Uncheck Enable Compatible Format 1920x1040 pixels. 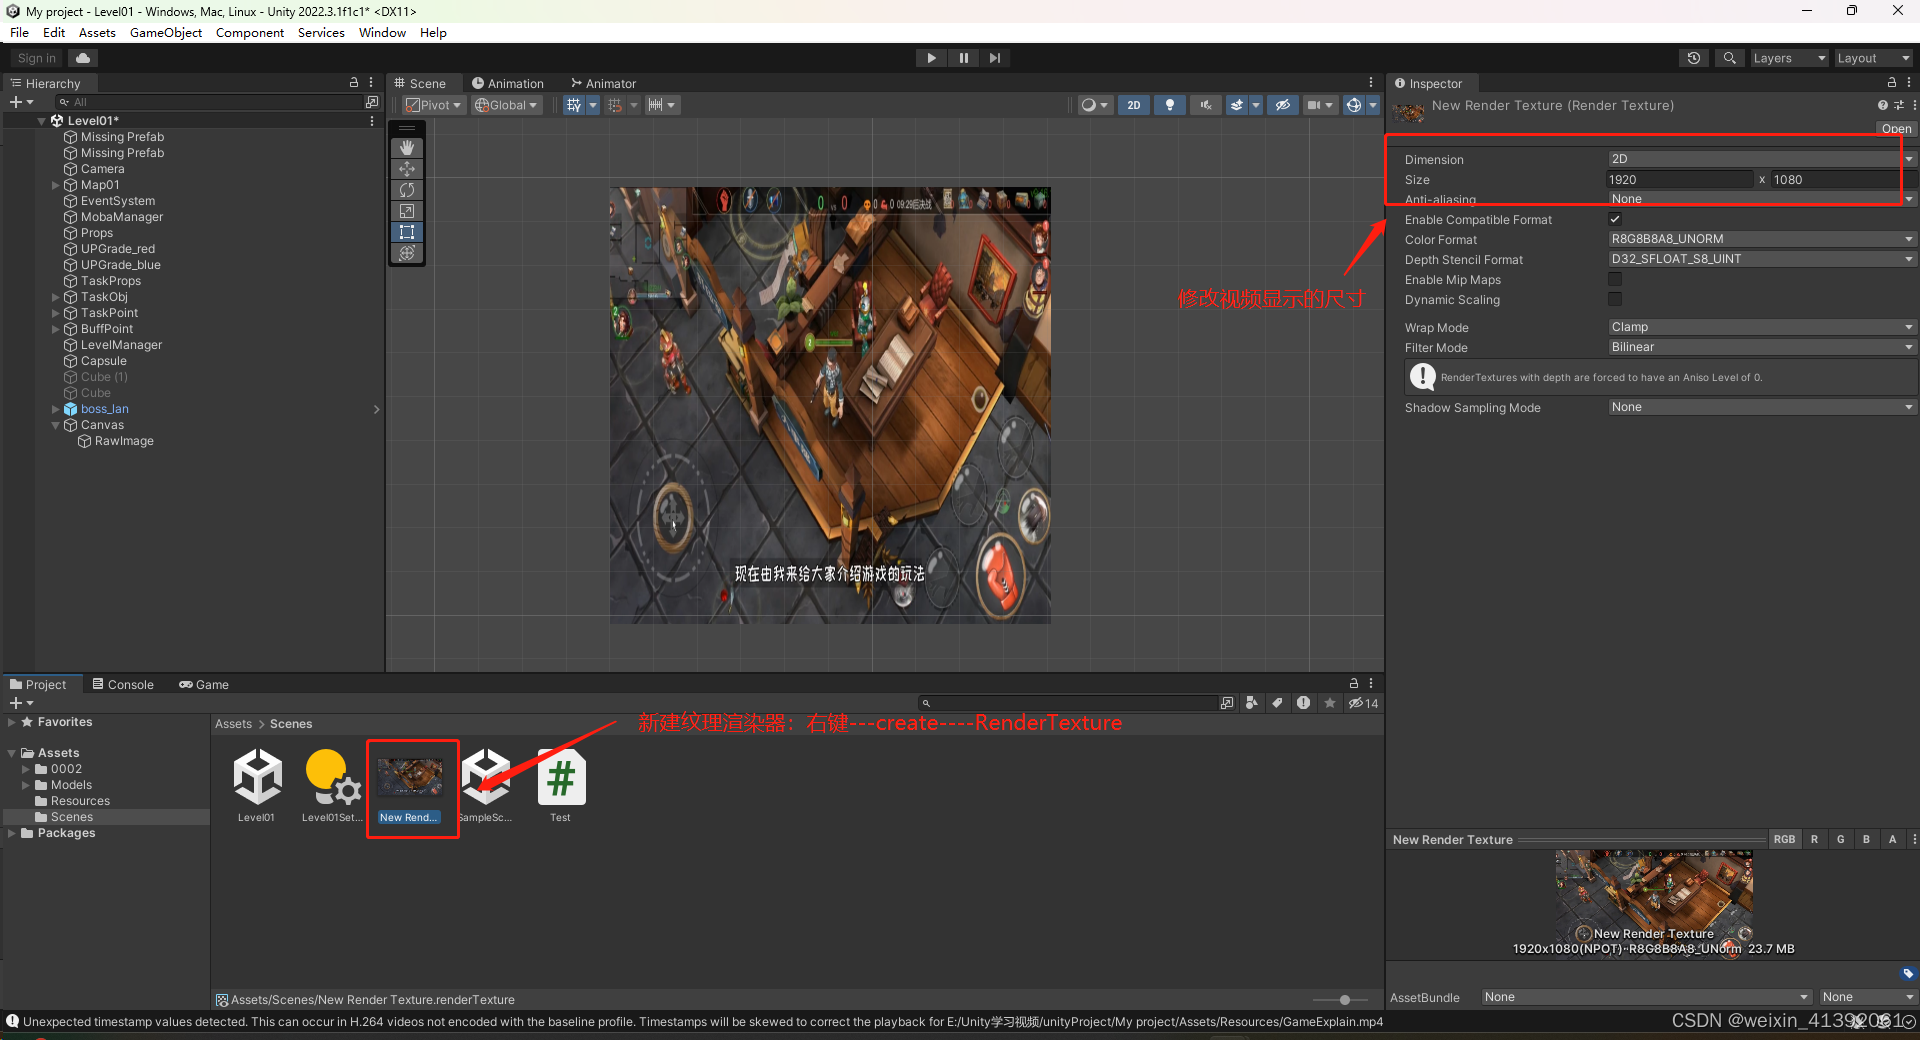(1616, 219)
